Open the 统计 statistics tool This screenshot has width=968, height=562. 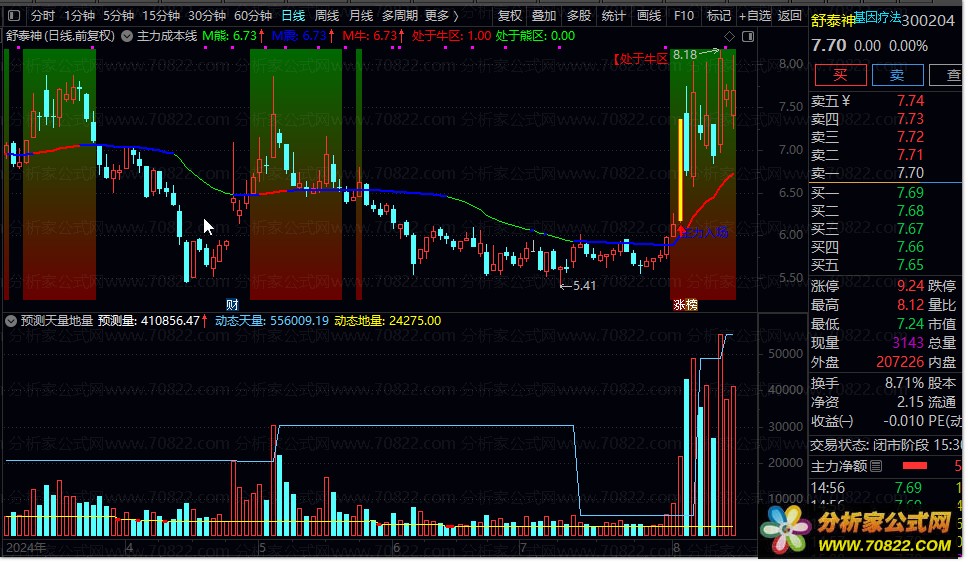(613, 15)
